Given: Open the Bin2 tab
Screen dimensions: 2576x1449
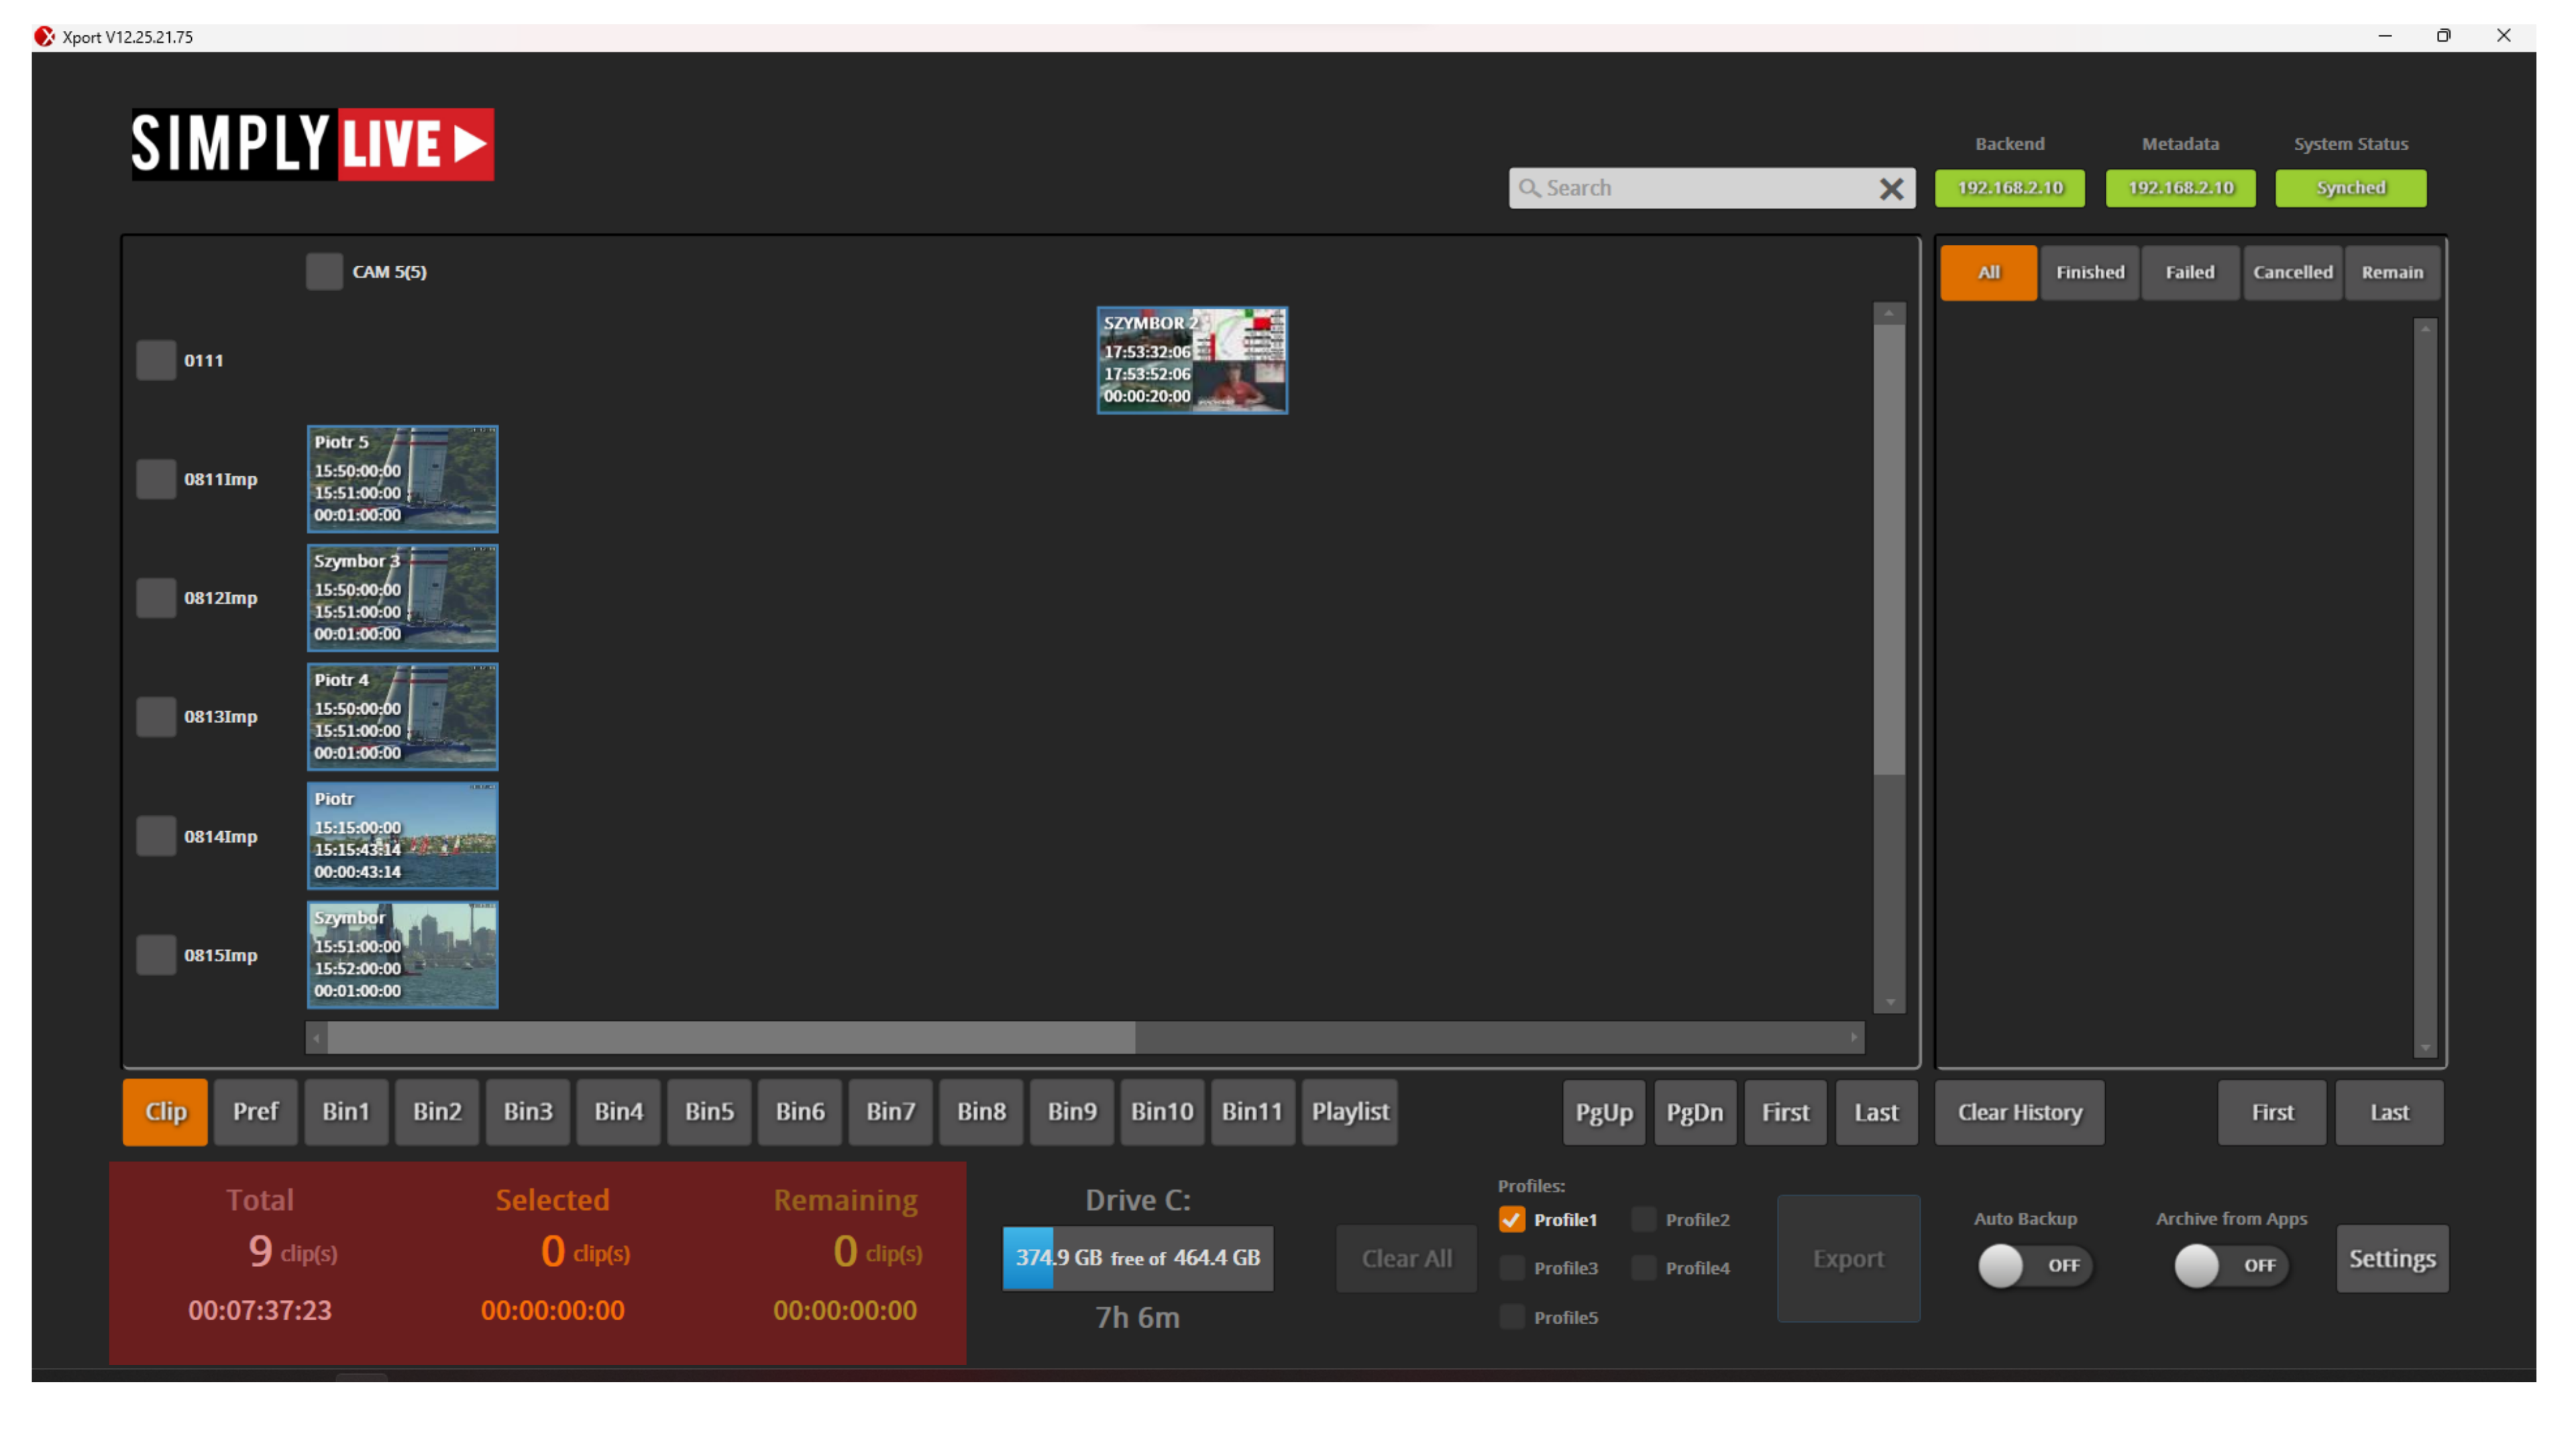Looking at the screenshot, I should click(x=437, y=1111).
